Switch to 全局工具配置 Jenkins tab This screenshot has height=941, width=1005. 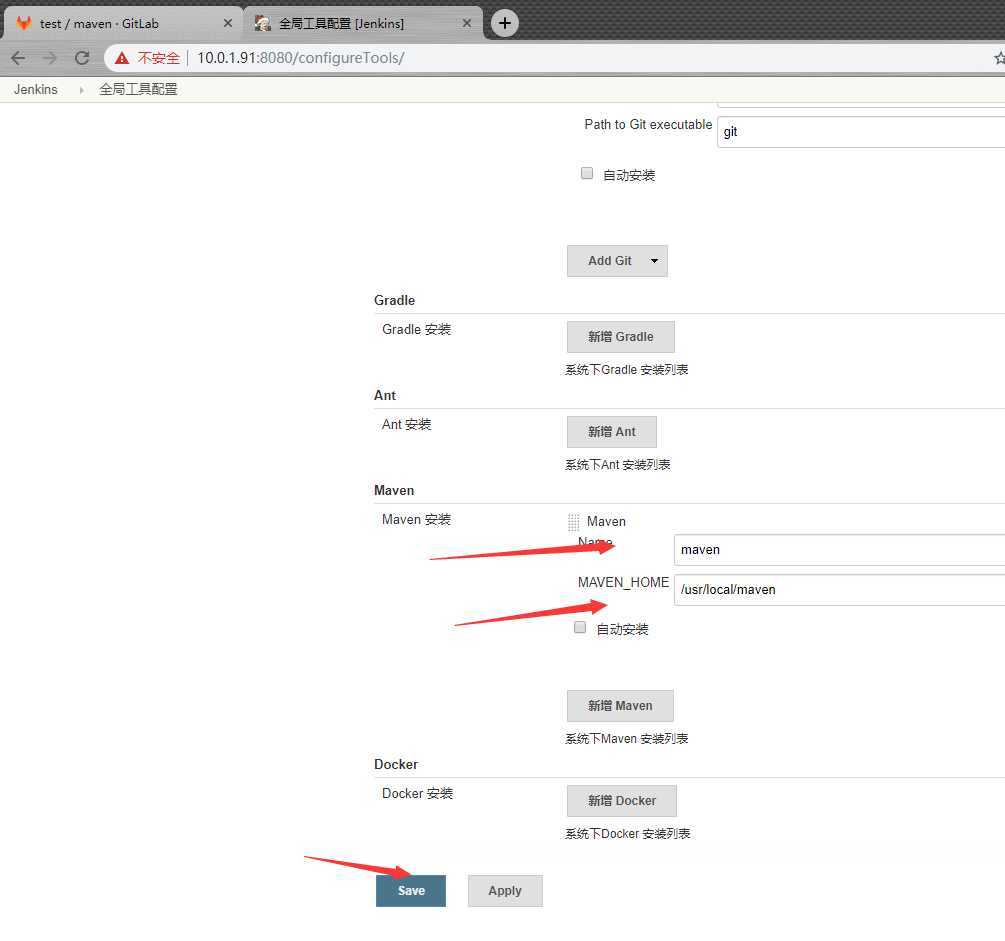(363, 23)
